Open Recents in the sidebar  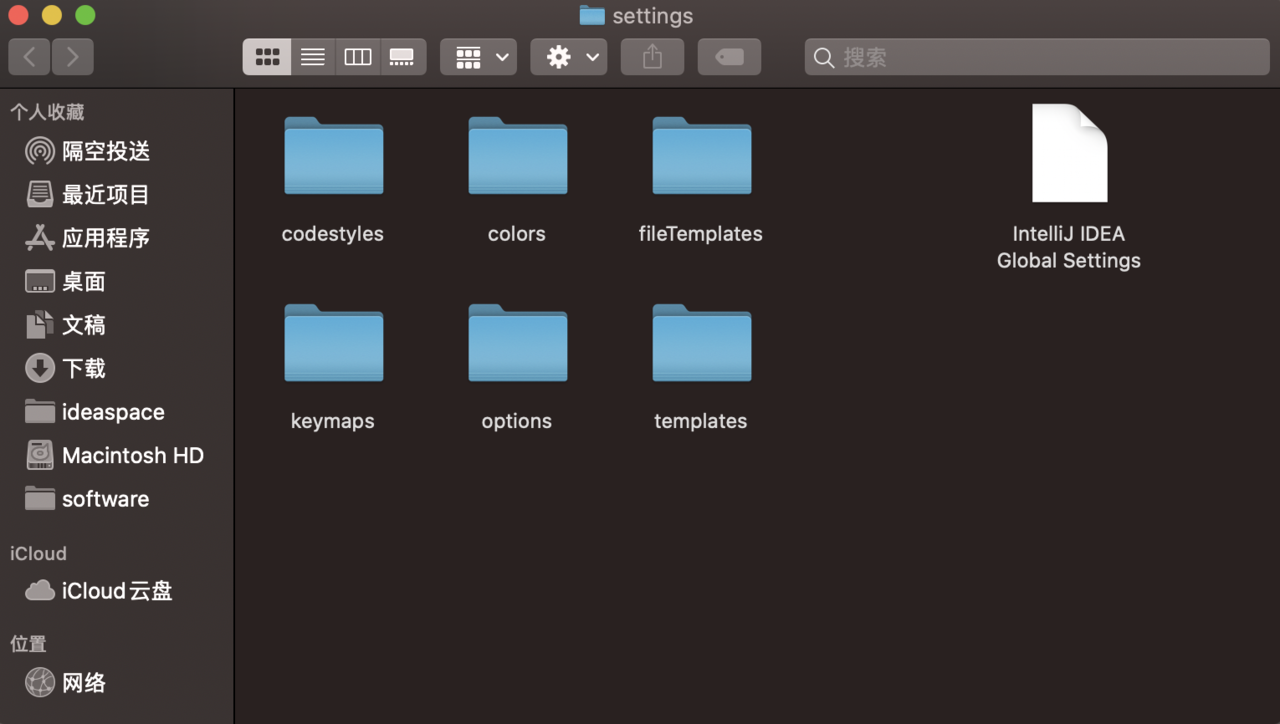click(x=105, y=195)
